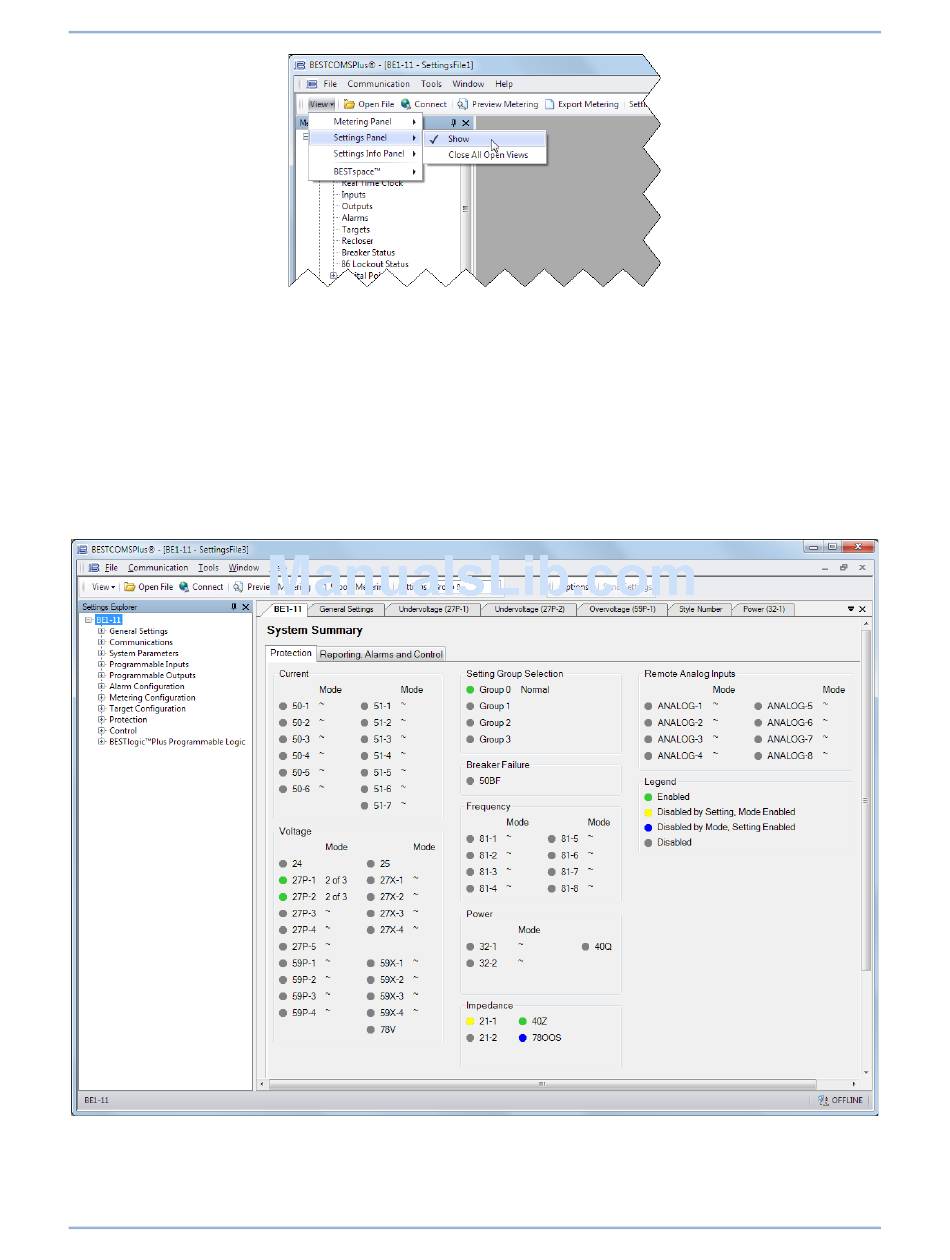The image size is (950, 1260).
Task: Open the View dropdown in the SettingsFile3 window
Action: point(103,587)
